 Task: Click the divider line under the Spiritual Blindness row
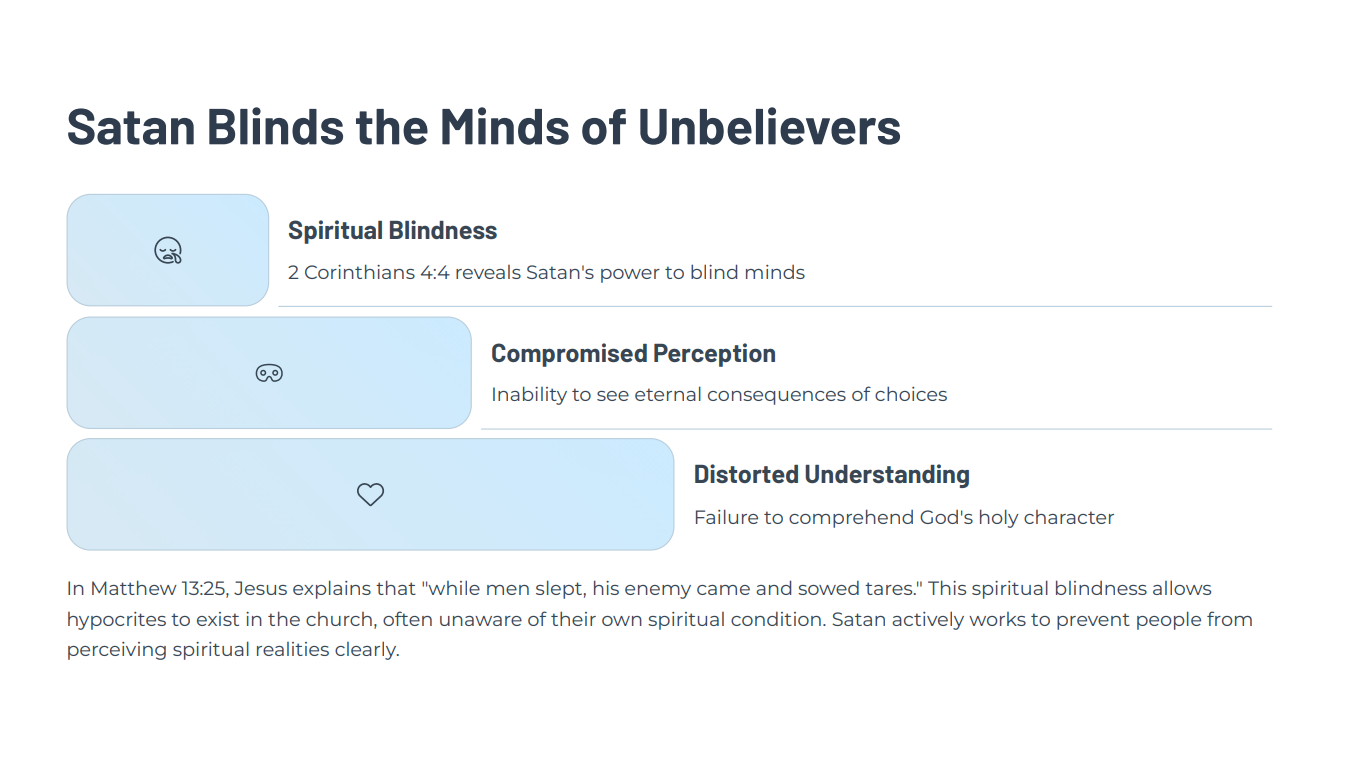coord(775,306)
